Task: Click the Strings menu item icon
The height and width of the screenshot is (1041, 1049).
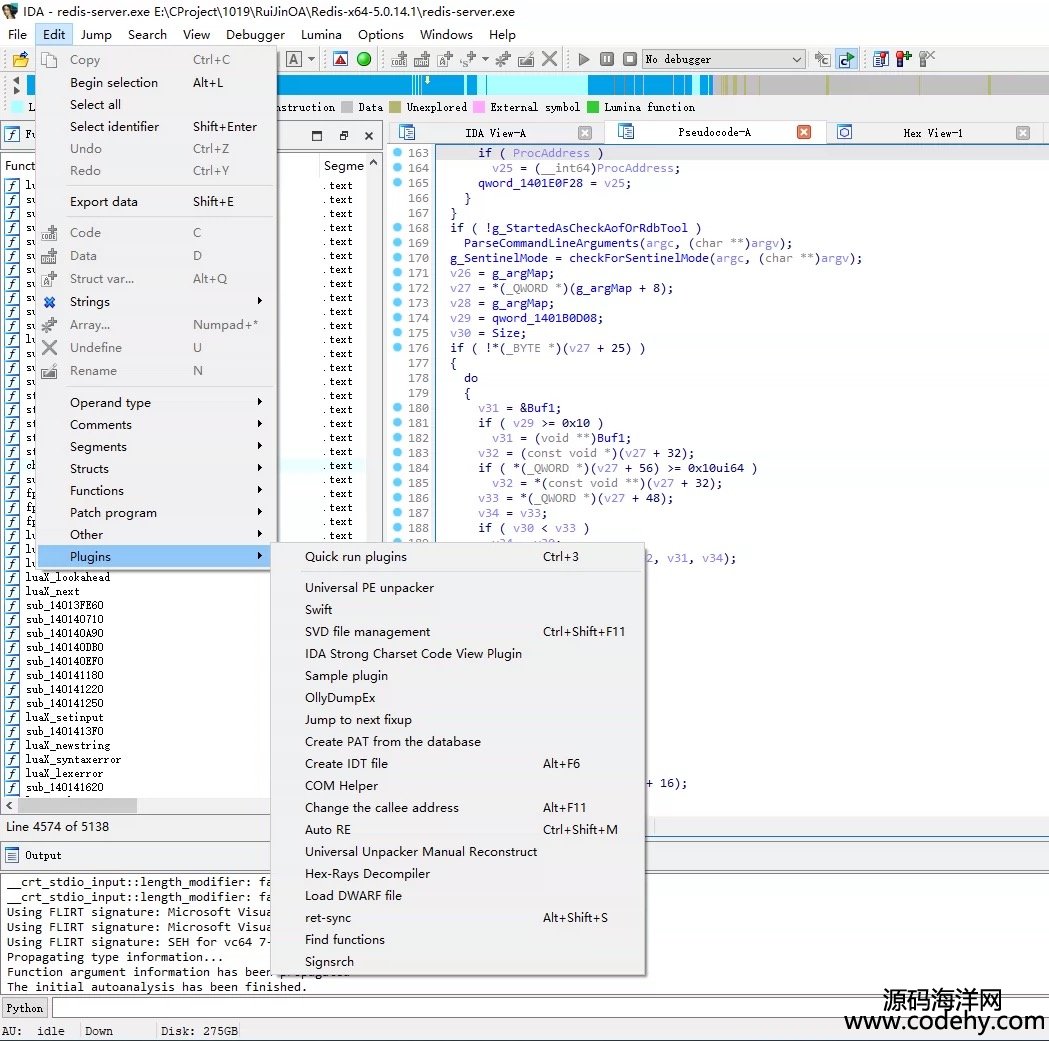Action: pyautogui.click(x=49, y=302)
